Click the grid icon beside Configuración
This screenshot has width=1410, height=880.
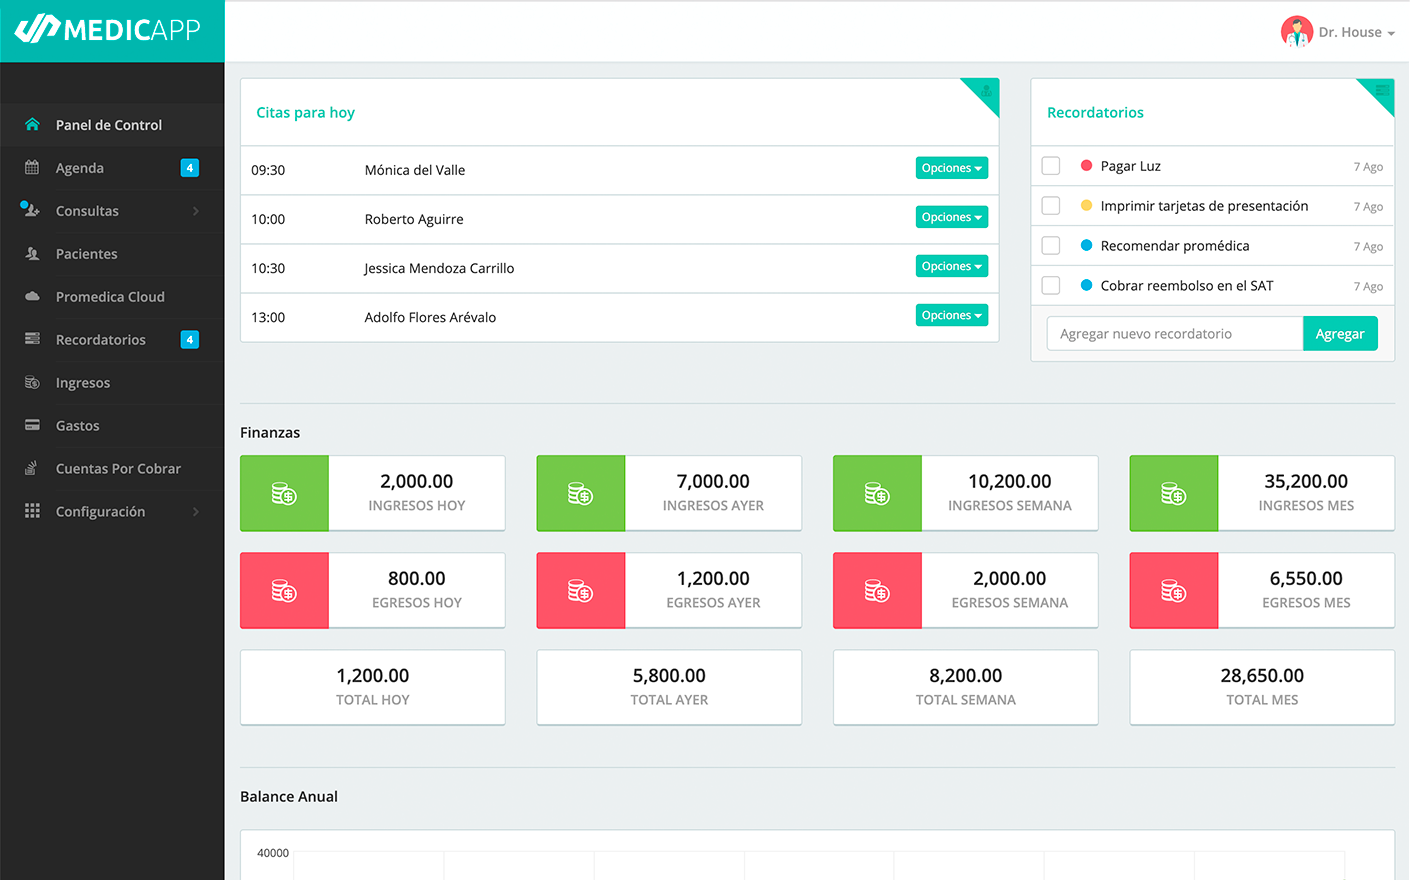[32, 511]
